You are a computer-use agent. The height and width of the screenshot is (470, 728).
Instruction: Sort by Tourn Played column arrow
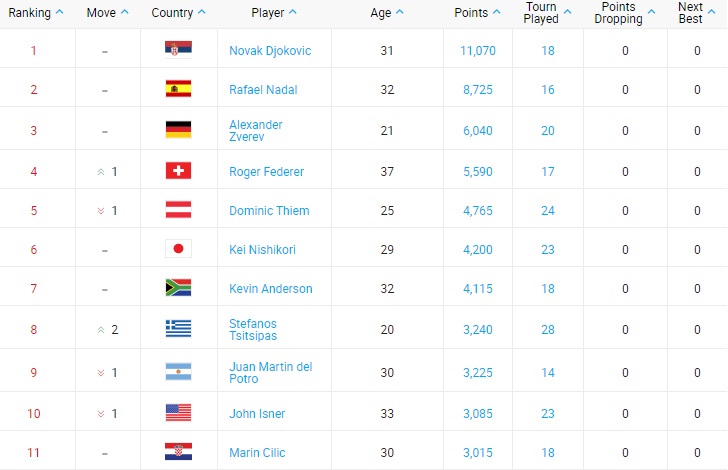click(x=567, y=12)
